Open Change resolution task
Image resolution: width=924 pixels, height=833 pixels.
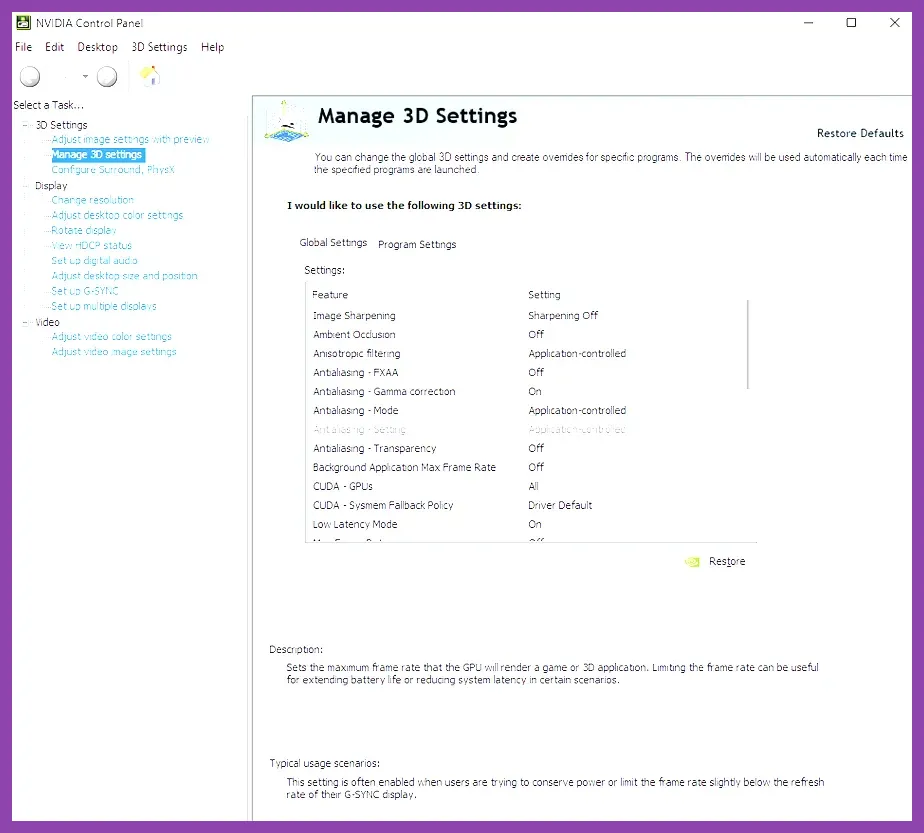point(93,200)
